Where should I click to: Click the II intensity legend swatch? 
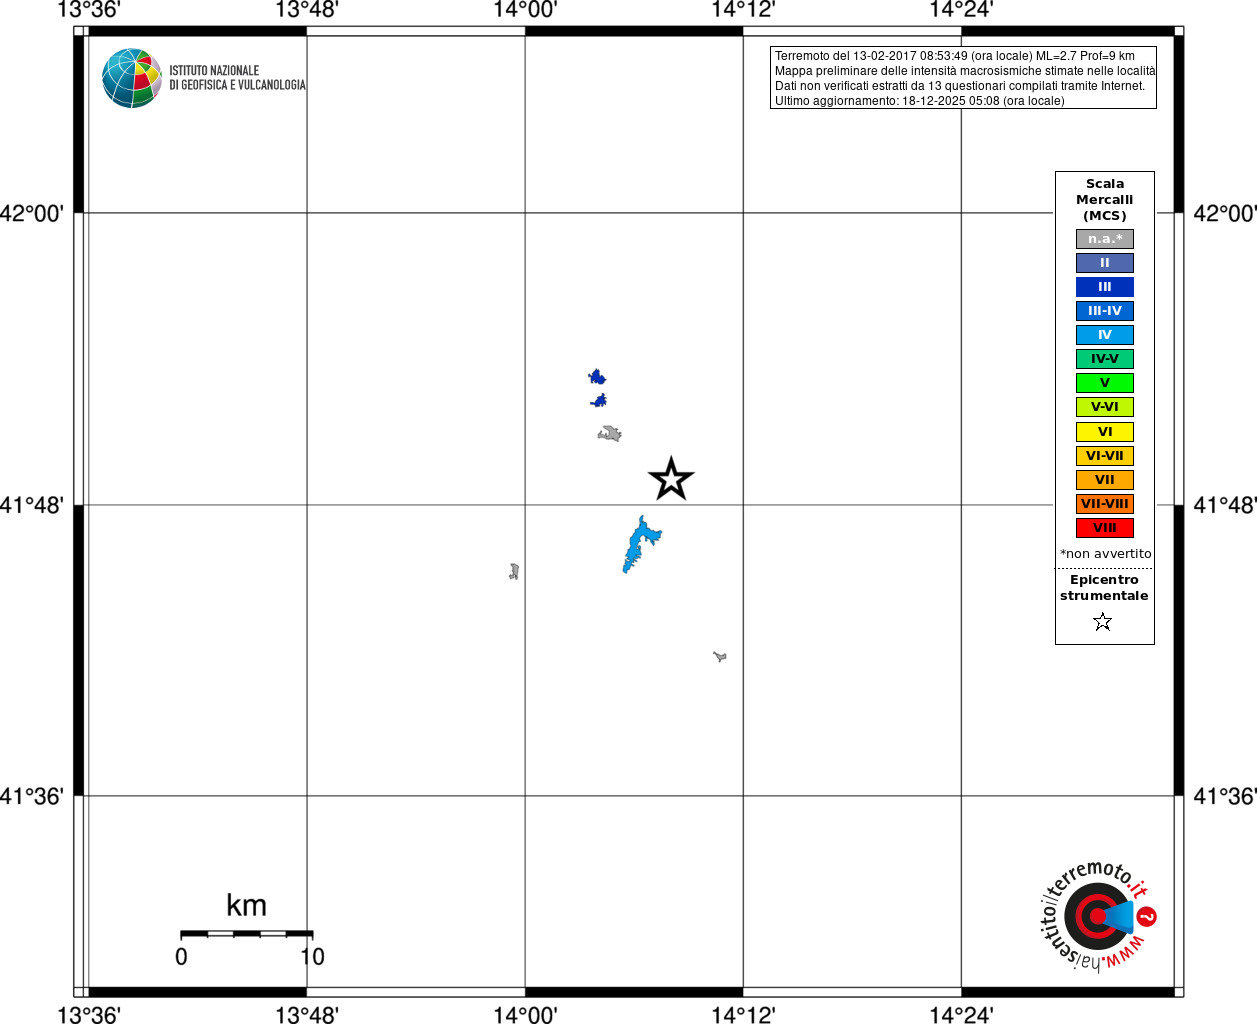click(x=1105, y=263)
